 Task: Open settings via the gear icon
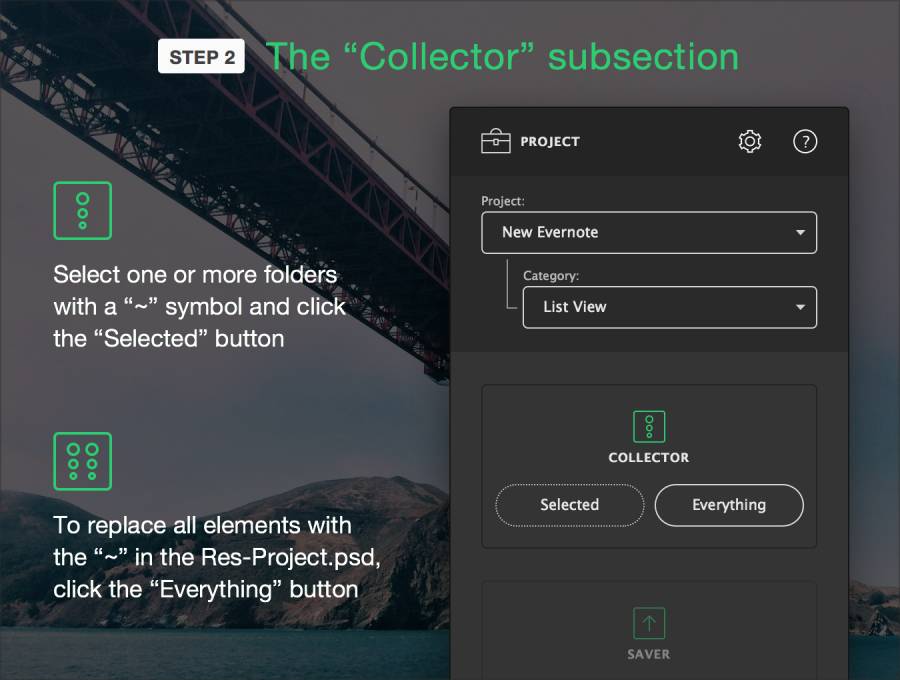tap(750, 141)
